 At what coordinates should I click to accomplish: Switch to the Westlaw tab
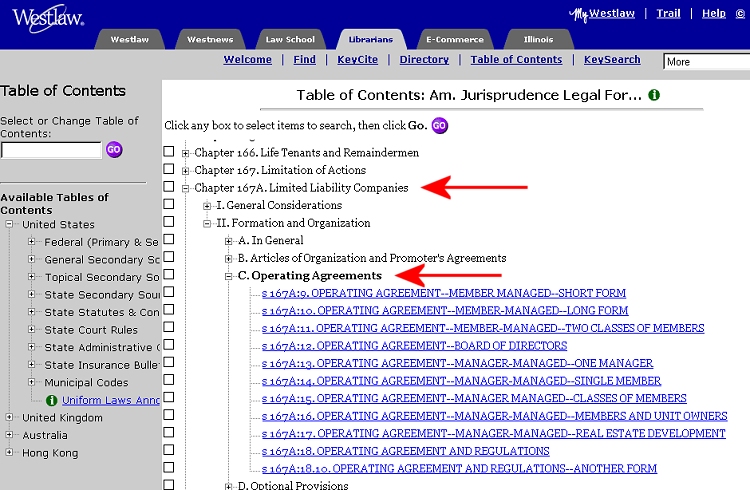[130, 39]
